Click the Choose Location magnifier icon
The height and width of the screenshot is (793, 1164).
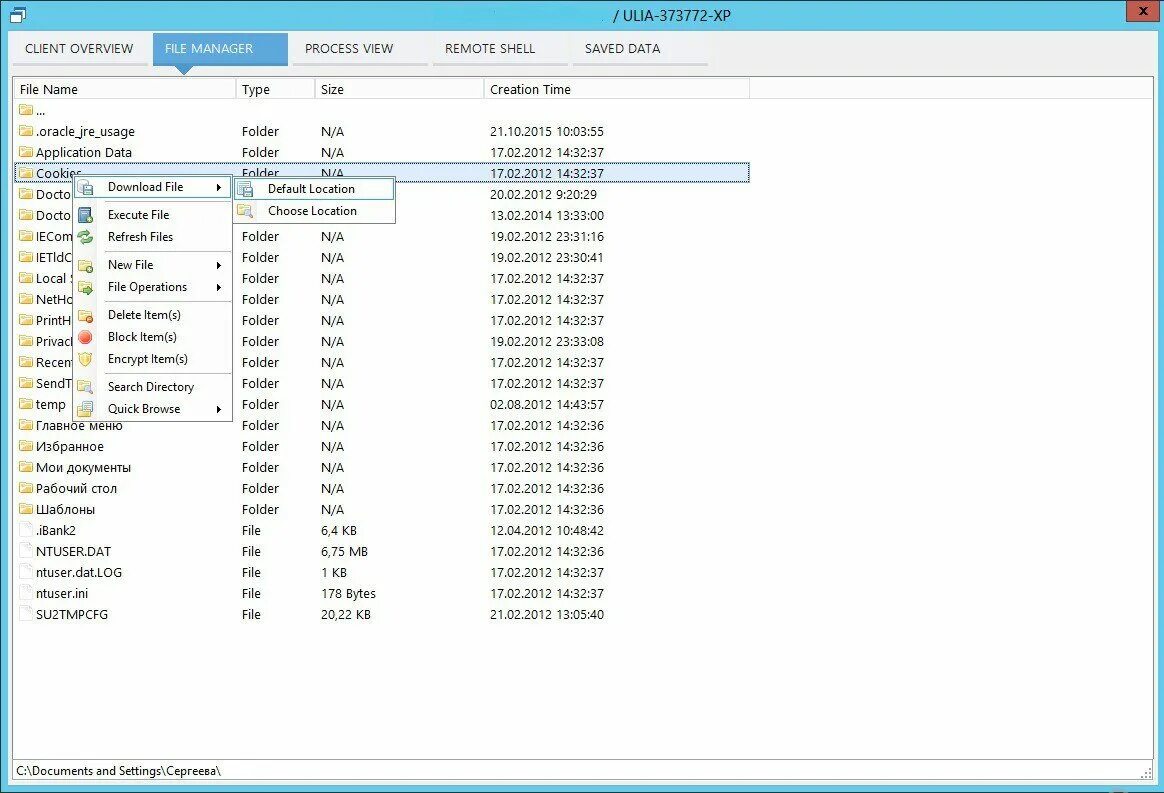[x=245, y=211]
